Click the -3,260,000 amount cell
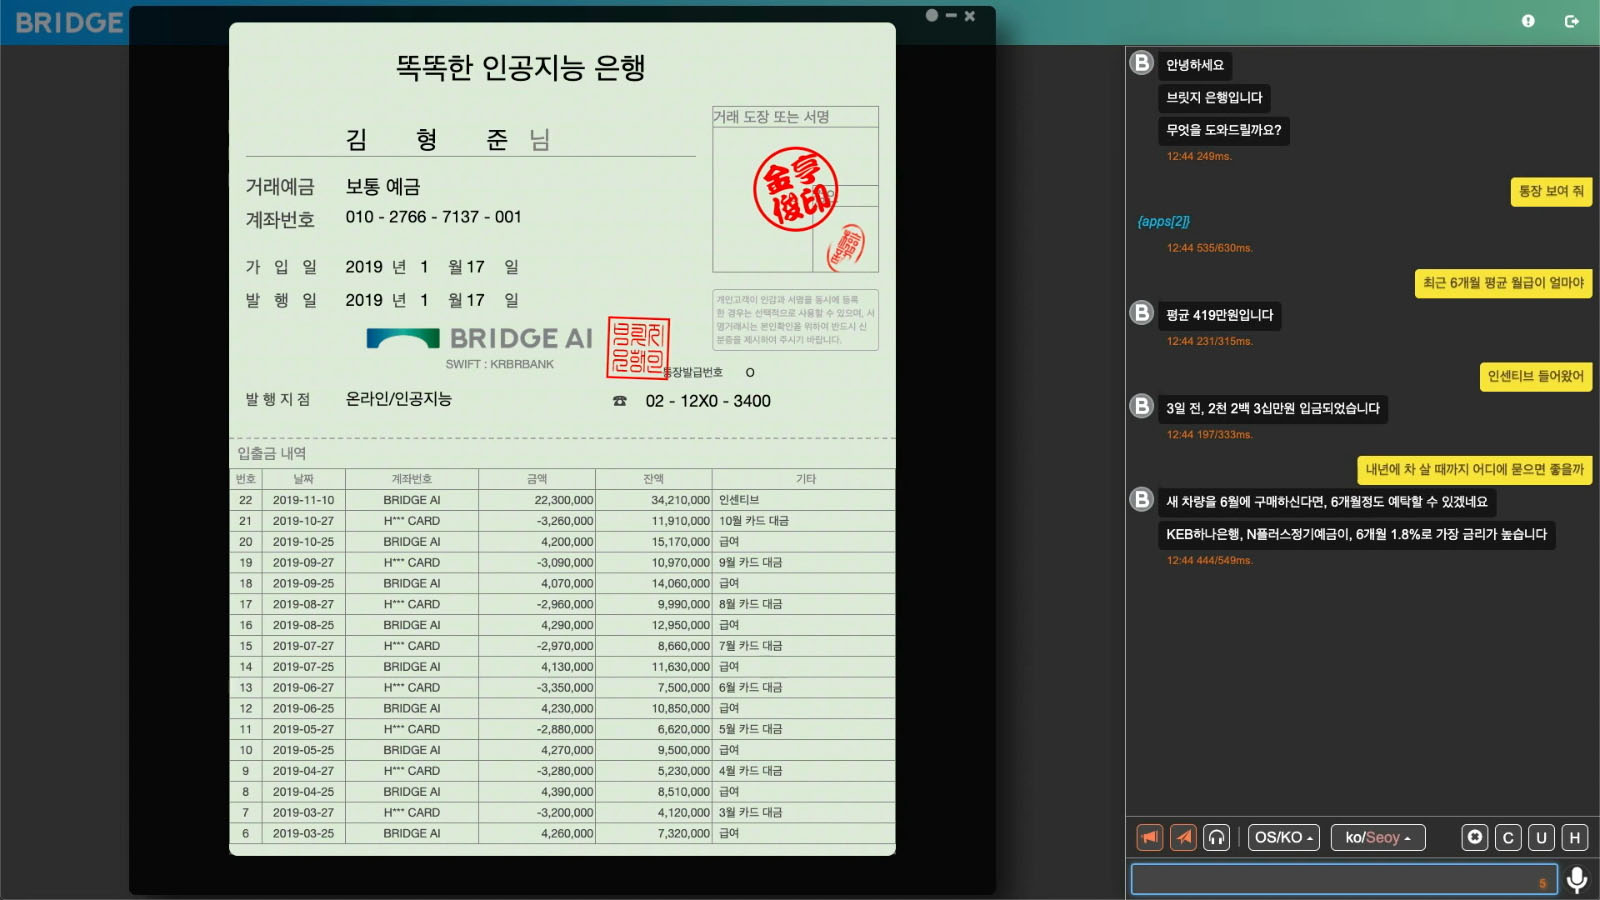Viewport: 1600px width, 900px height. [x=537, y=521]
